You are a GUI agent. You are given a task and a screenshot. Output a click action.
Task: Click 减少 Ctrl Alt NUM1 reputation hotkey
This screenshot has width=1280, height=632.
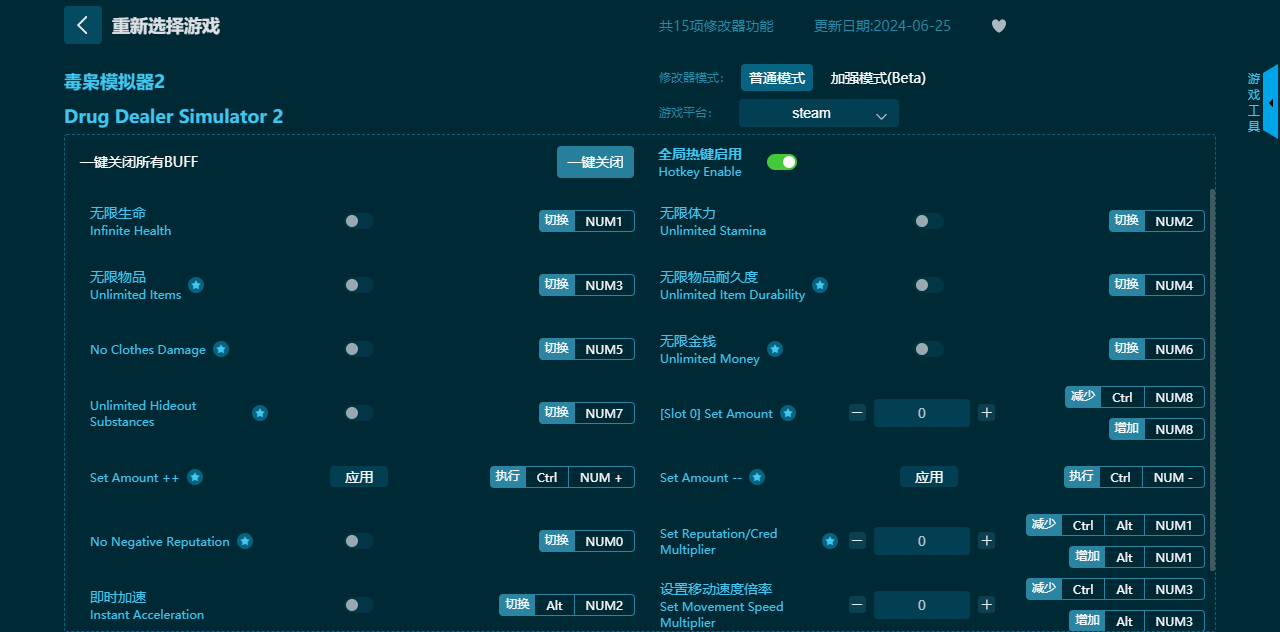(x=1115, y=525)
